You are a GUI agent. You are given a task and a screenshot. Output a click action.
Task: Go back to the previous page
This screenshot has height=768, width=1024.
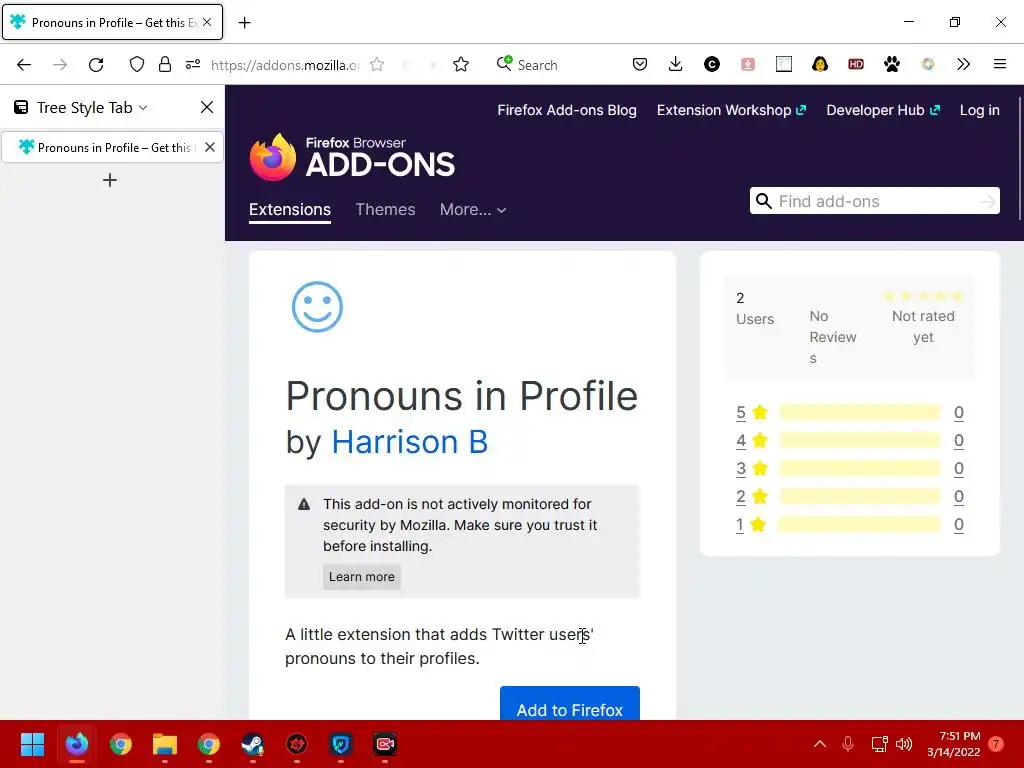tap(24, 65)
